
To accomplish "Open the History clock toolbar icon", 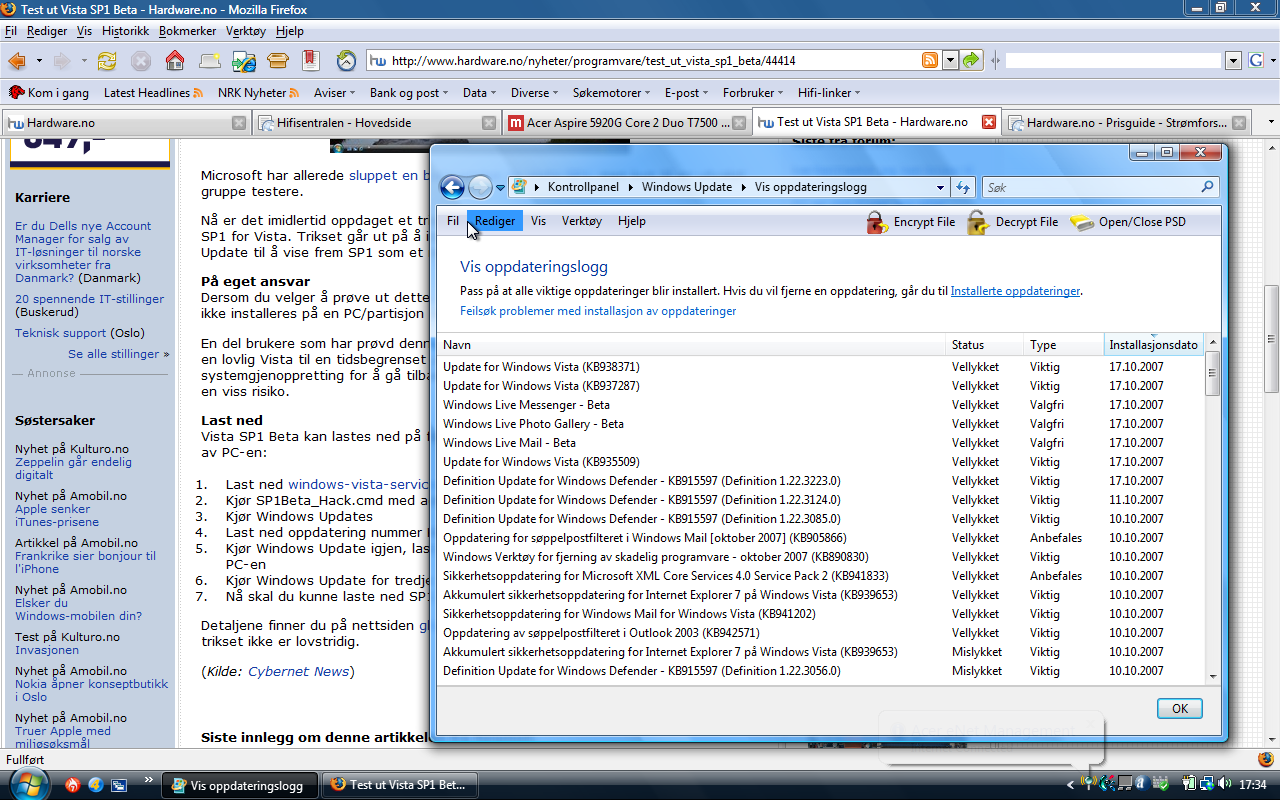I will pos(346,61).
